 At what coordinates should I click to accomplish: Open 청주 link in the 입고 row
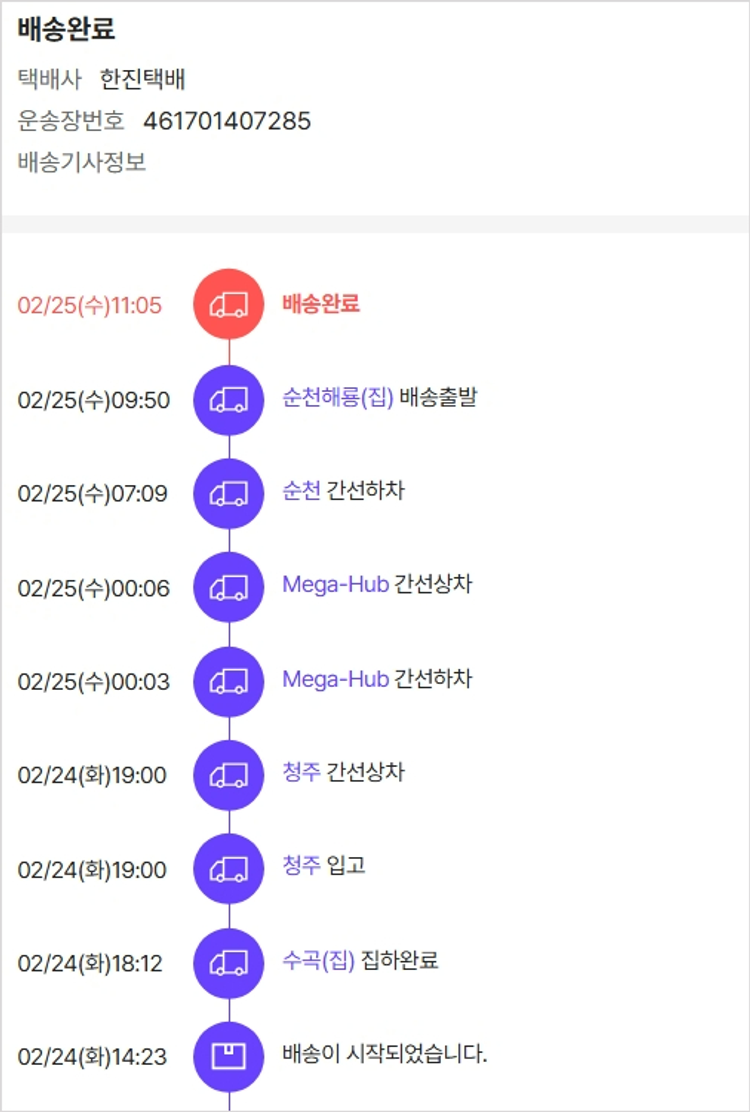302,866
